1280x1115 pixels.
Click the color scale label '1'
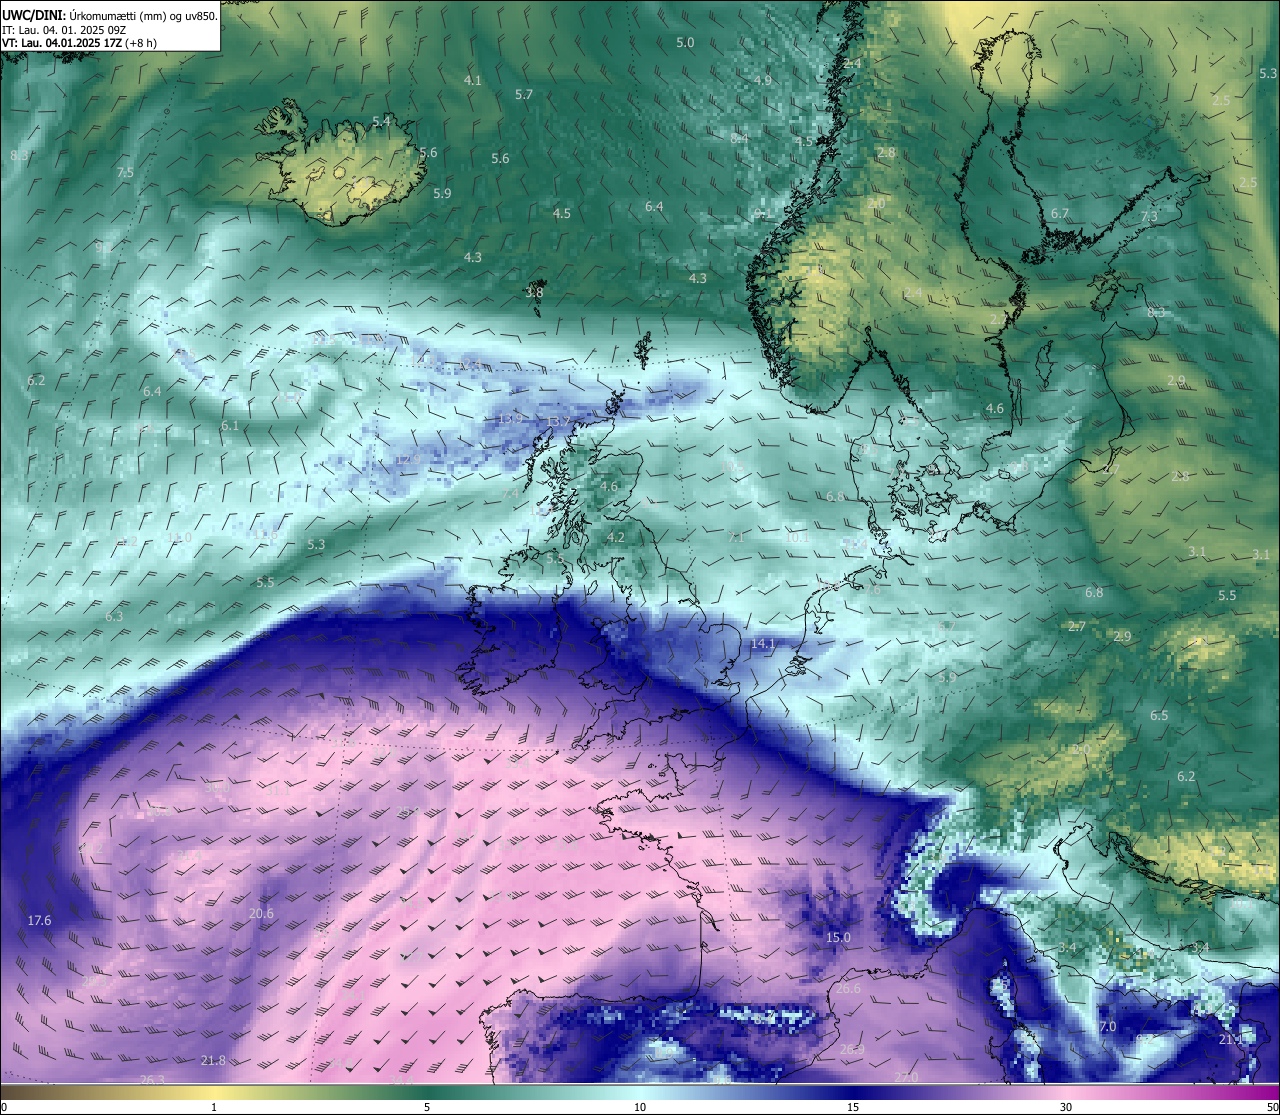214,1107
